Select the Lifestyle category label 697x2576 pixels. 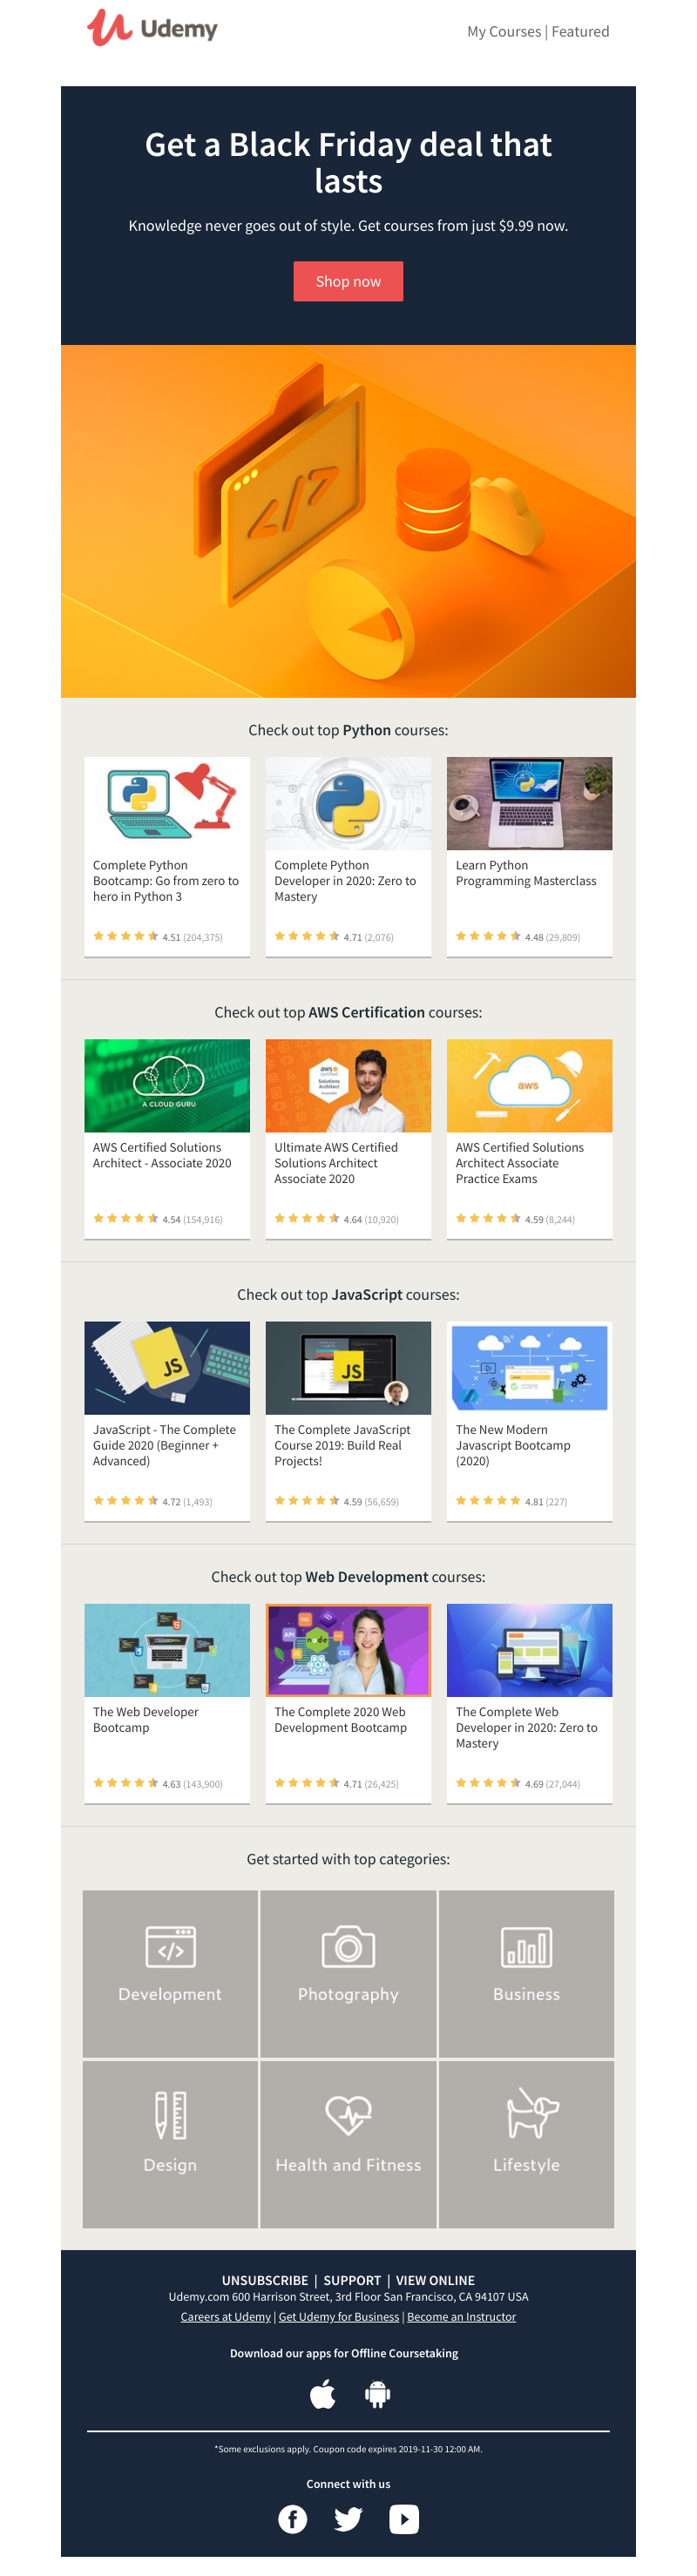tap(526, 2164)
